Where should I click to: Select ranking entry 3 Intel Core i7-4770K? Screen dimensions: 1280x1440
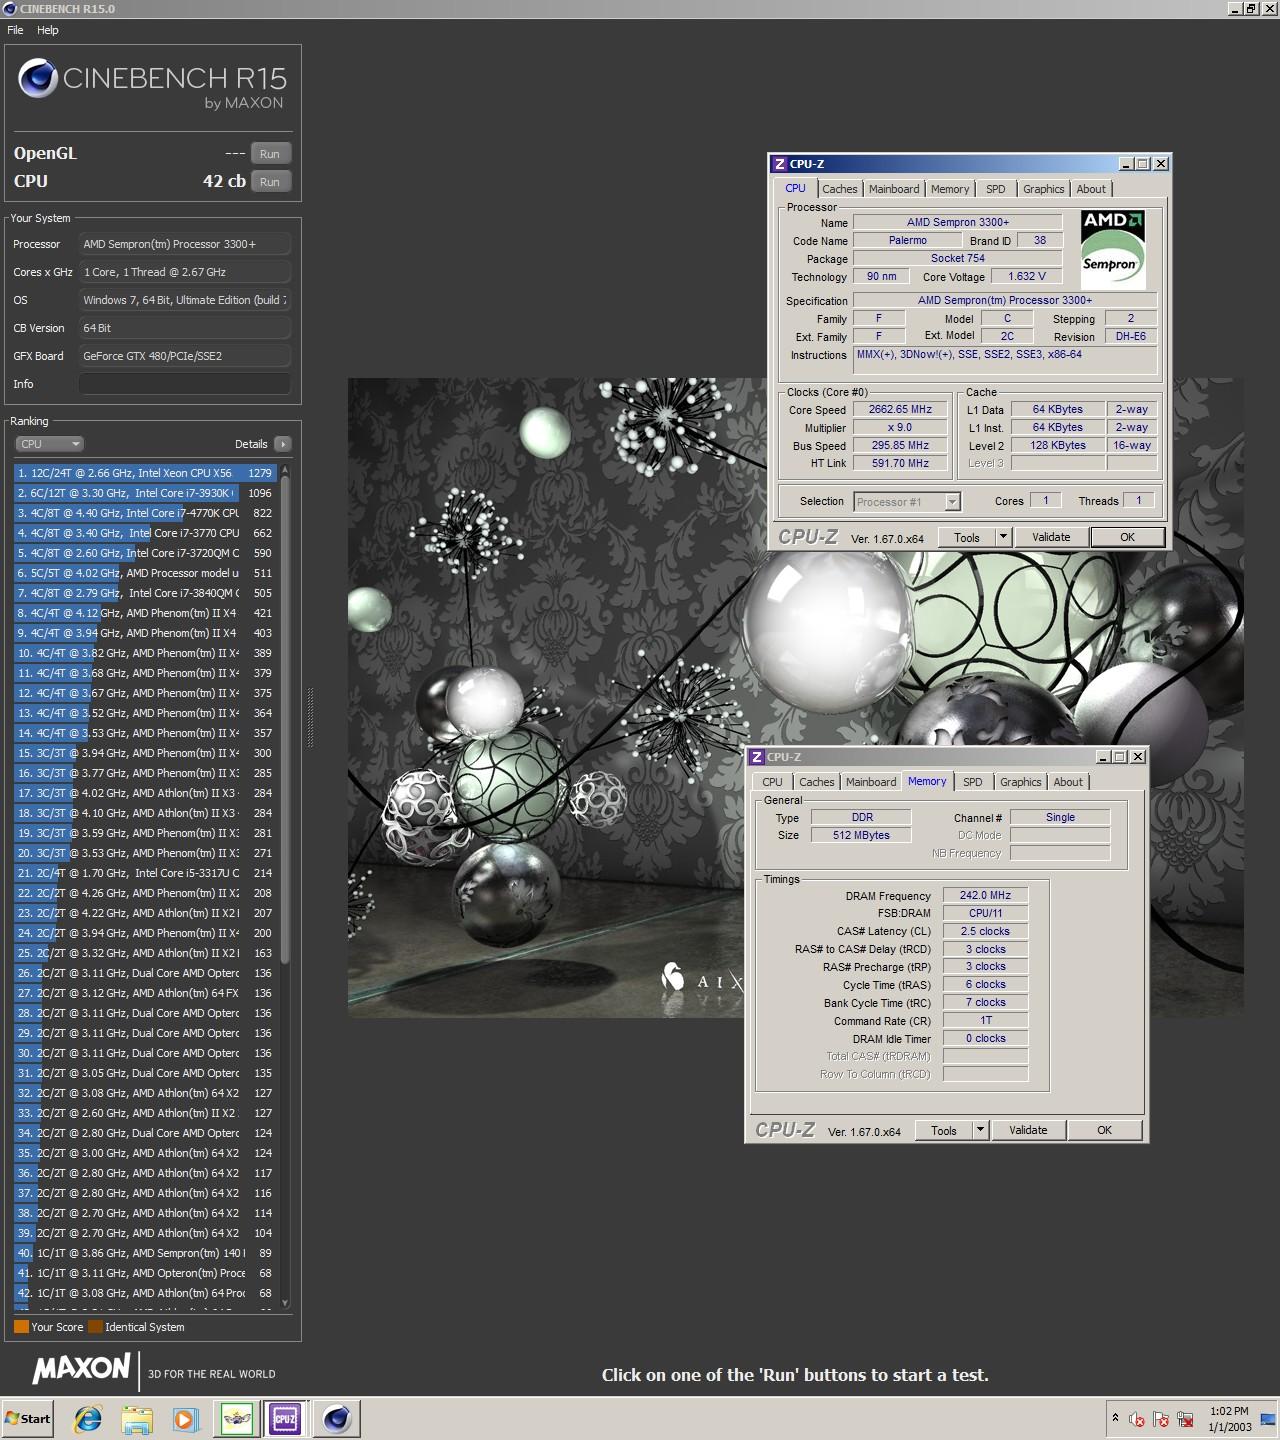coord(145,513)
